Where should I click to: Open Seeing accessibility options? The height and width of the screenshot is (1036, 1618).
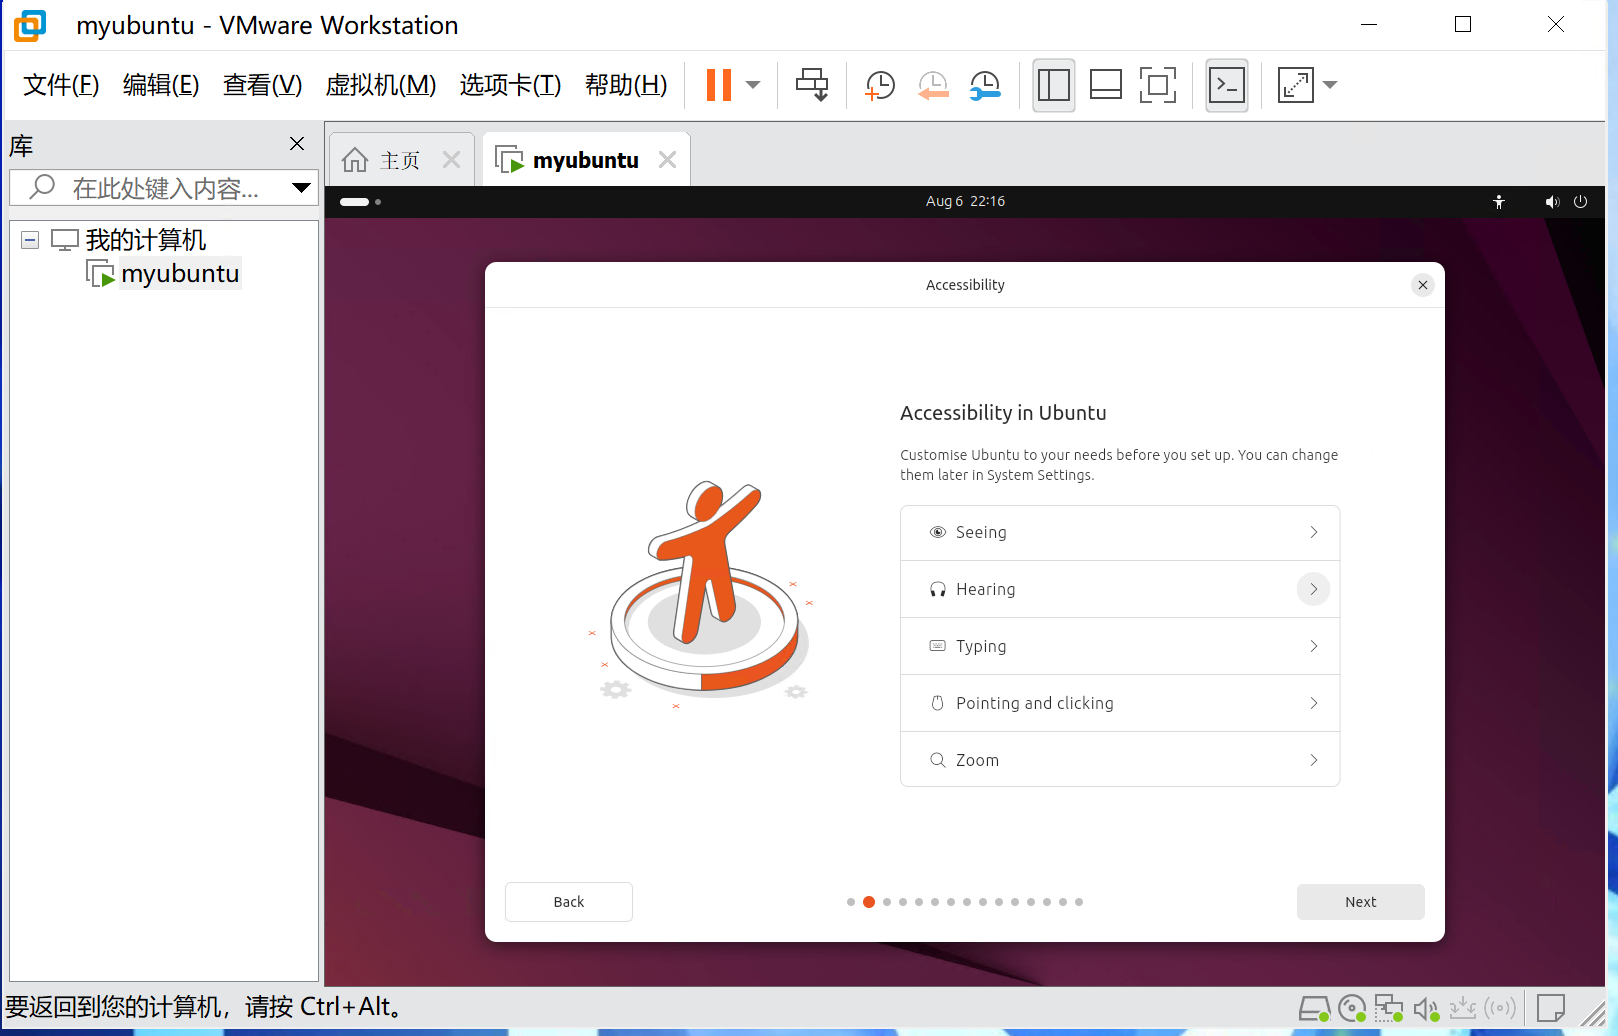(1120, 532)
